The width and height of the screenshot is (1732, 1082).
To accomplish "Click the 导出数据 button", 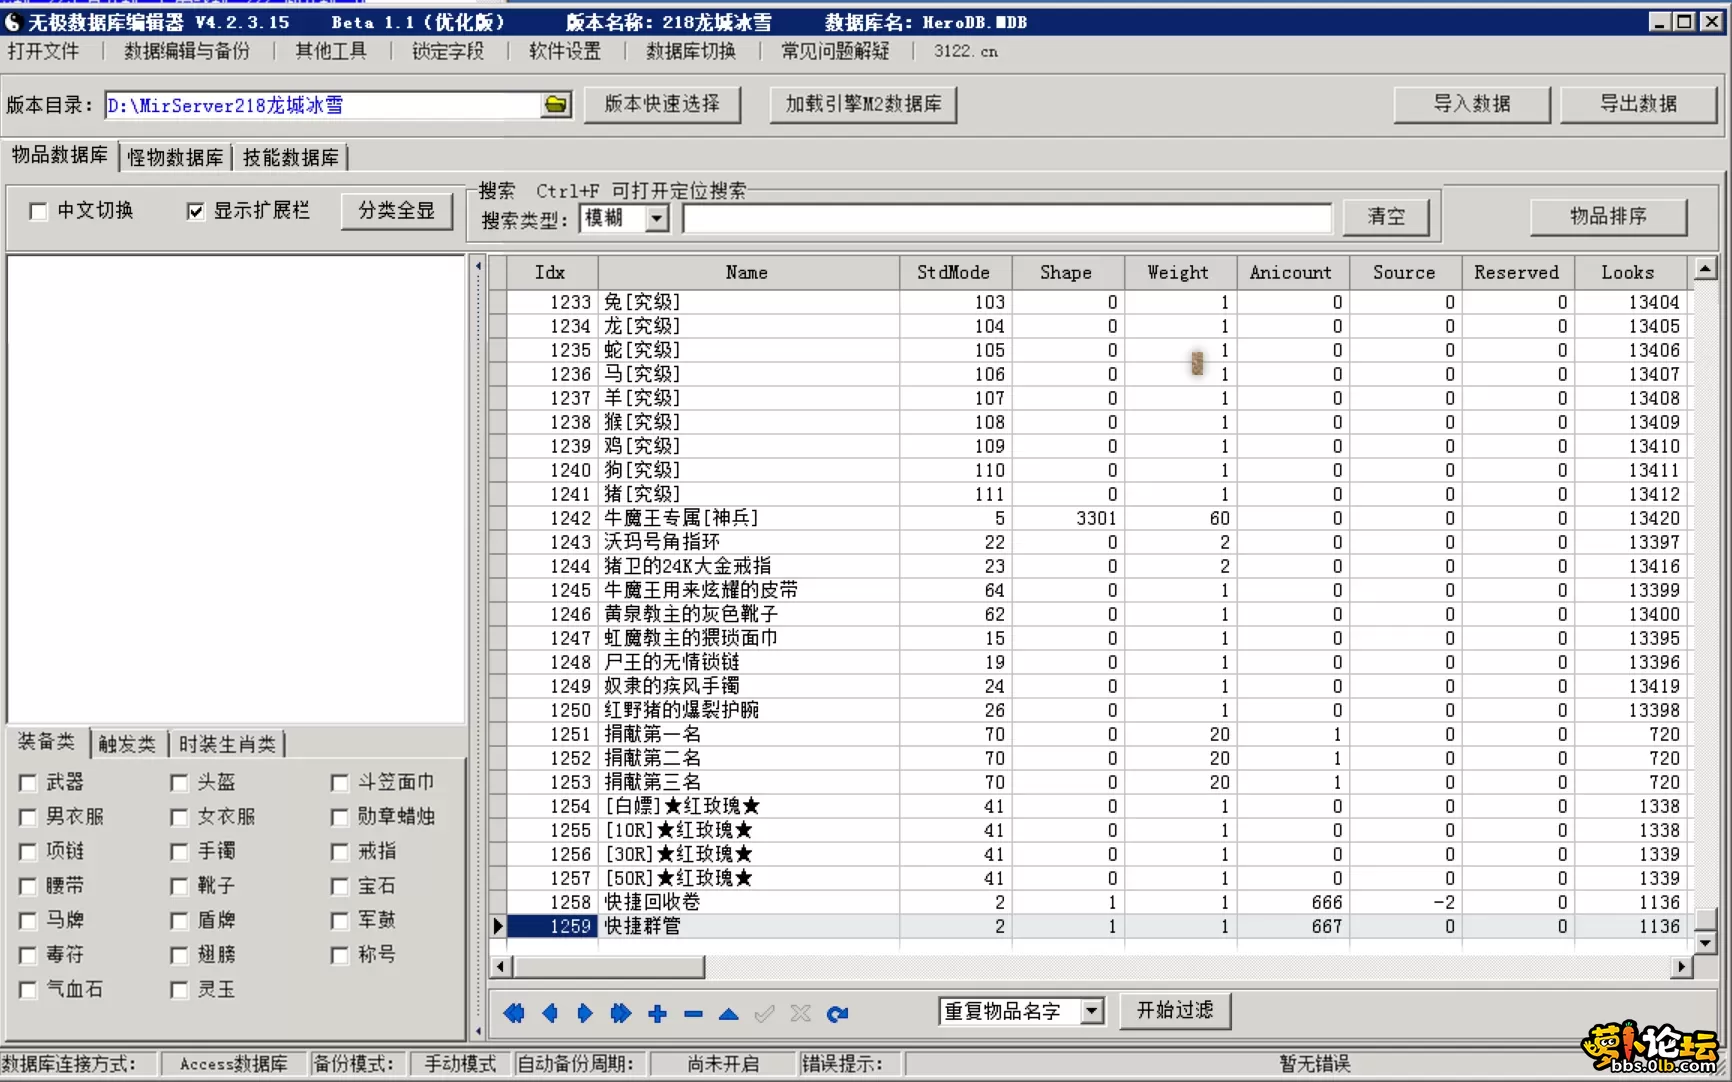I will tap(1638, 104).
